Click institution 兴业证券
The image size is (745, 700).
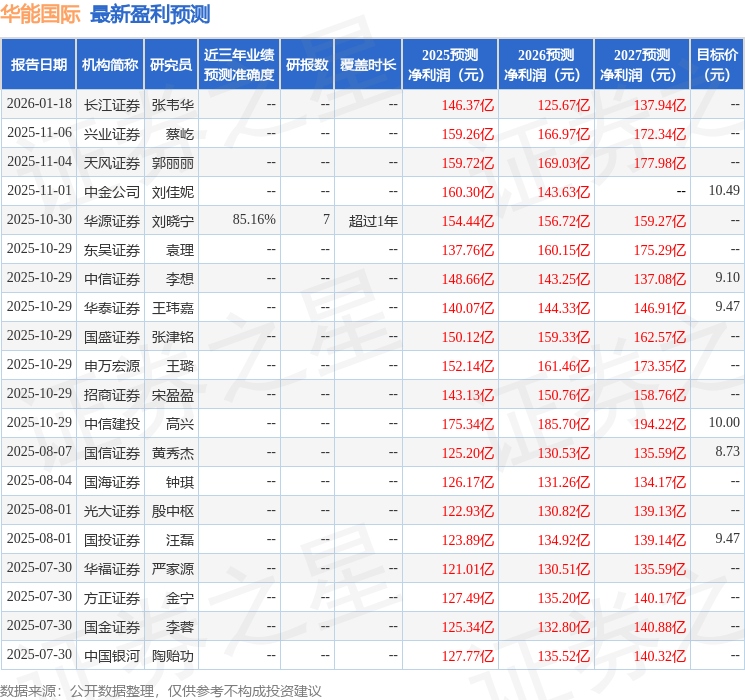point(112,134)
